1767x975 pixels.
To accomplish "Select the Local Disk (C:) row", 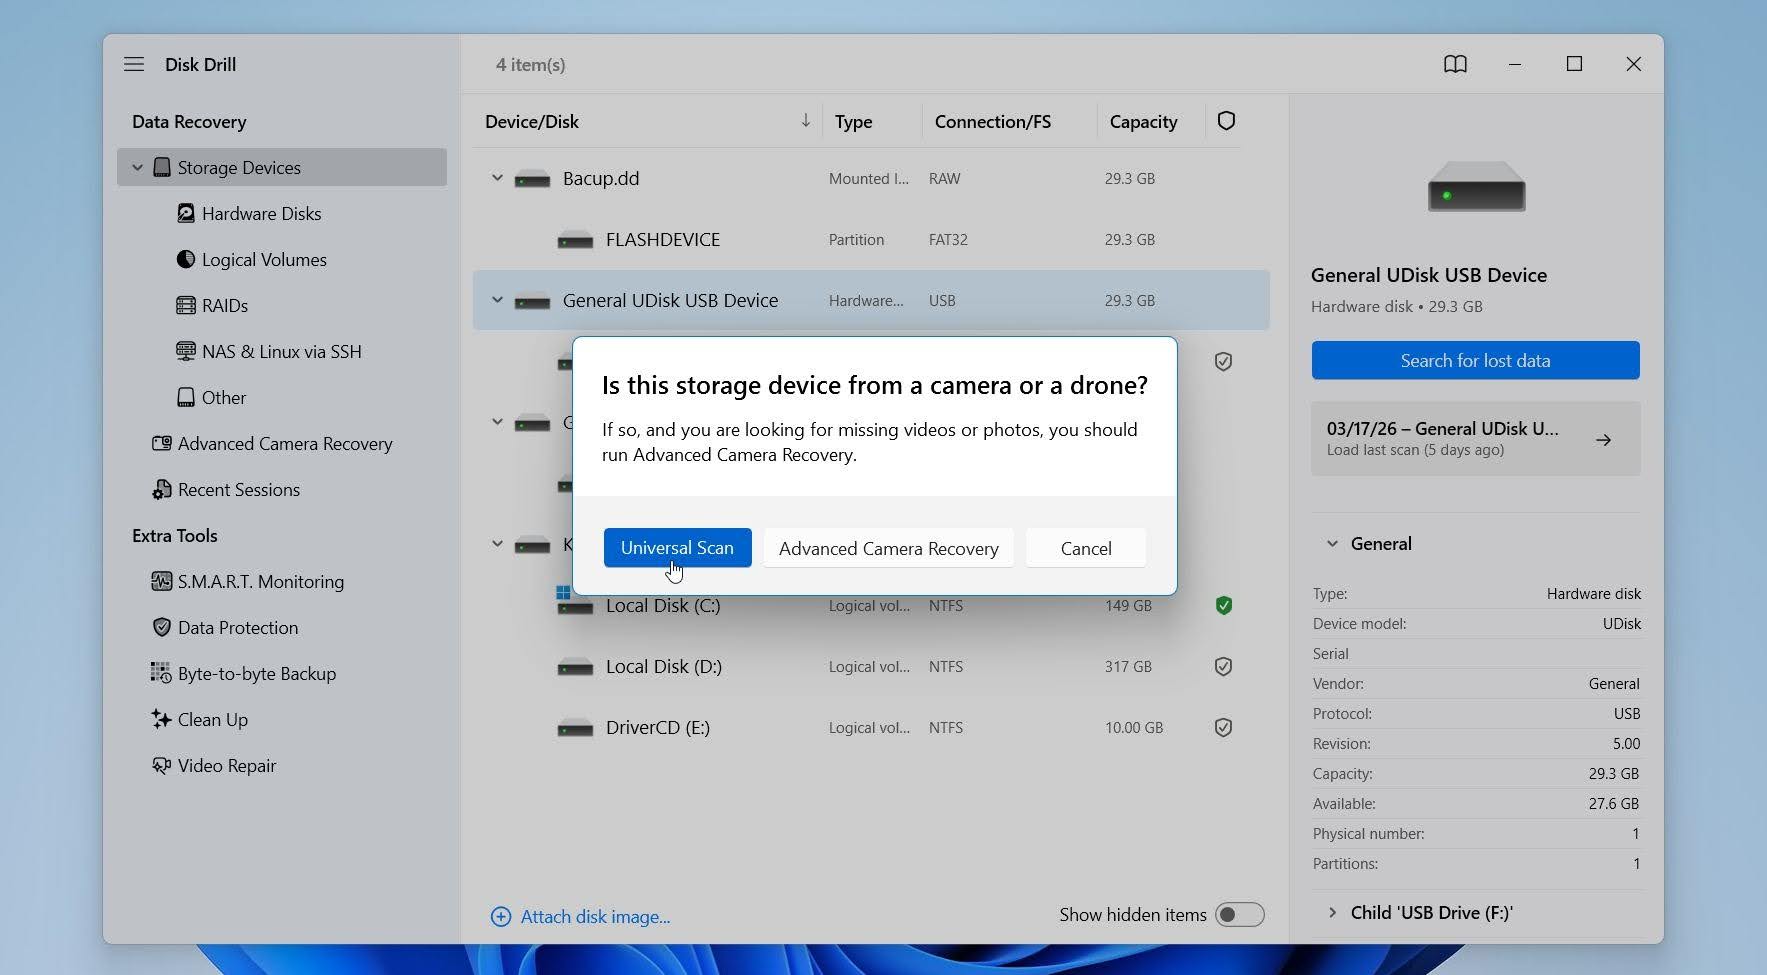I will 871,605.
